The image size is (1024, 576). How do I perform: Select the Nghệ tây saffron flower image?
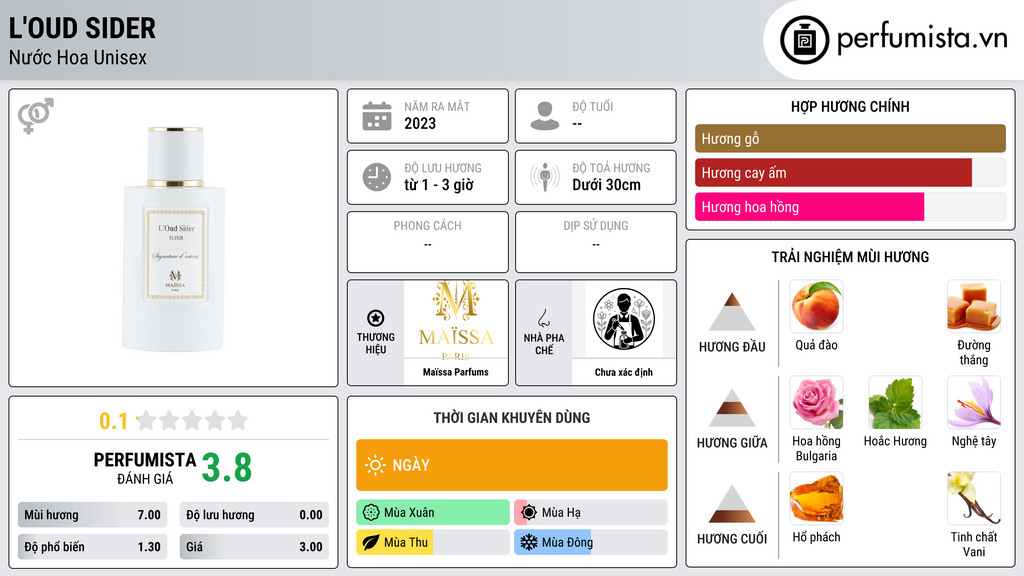point(974,402)
